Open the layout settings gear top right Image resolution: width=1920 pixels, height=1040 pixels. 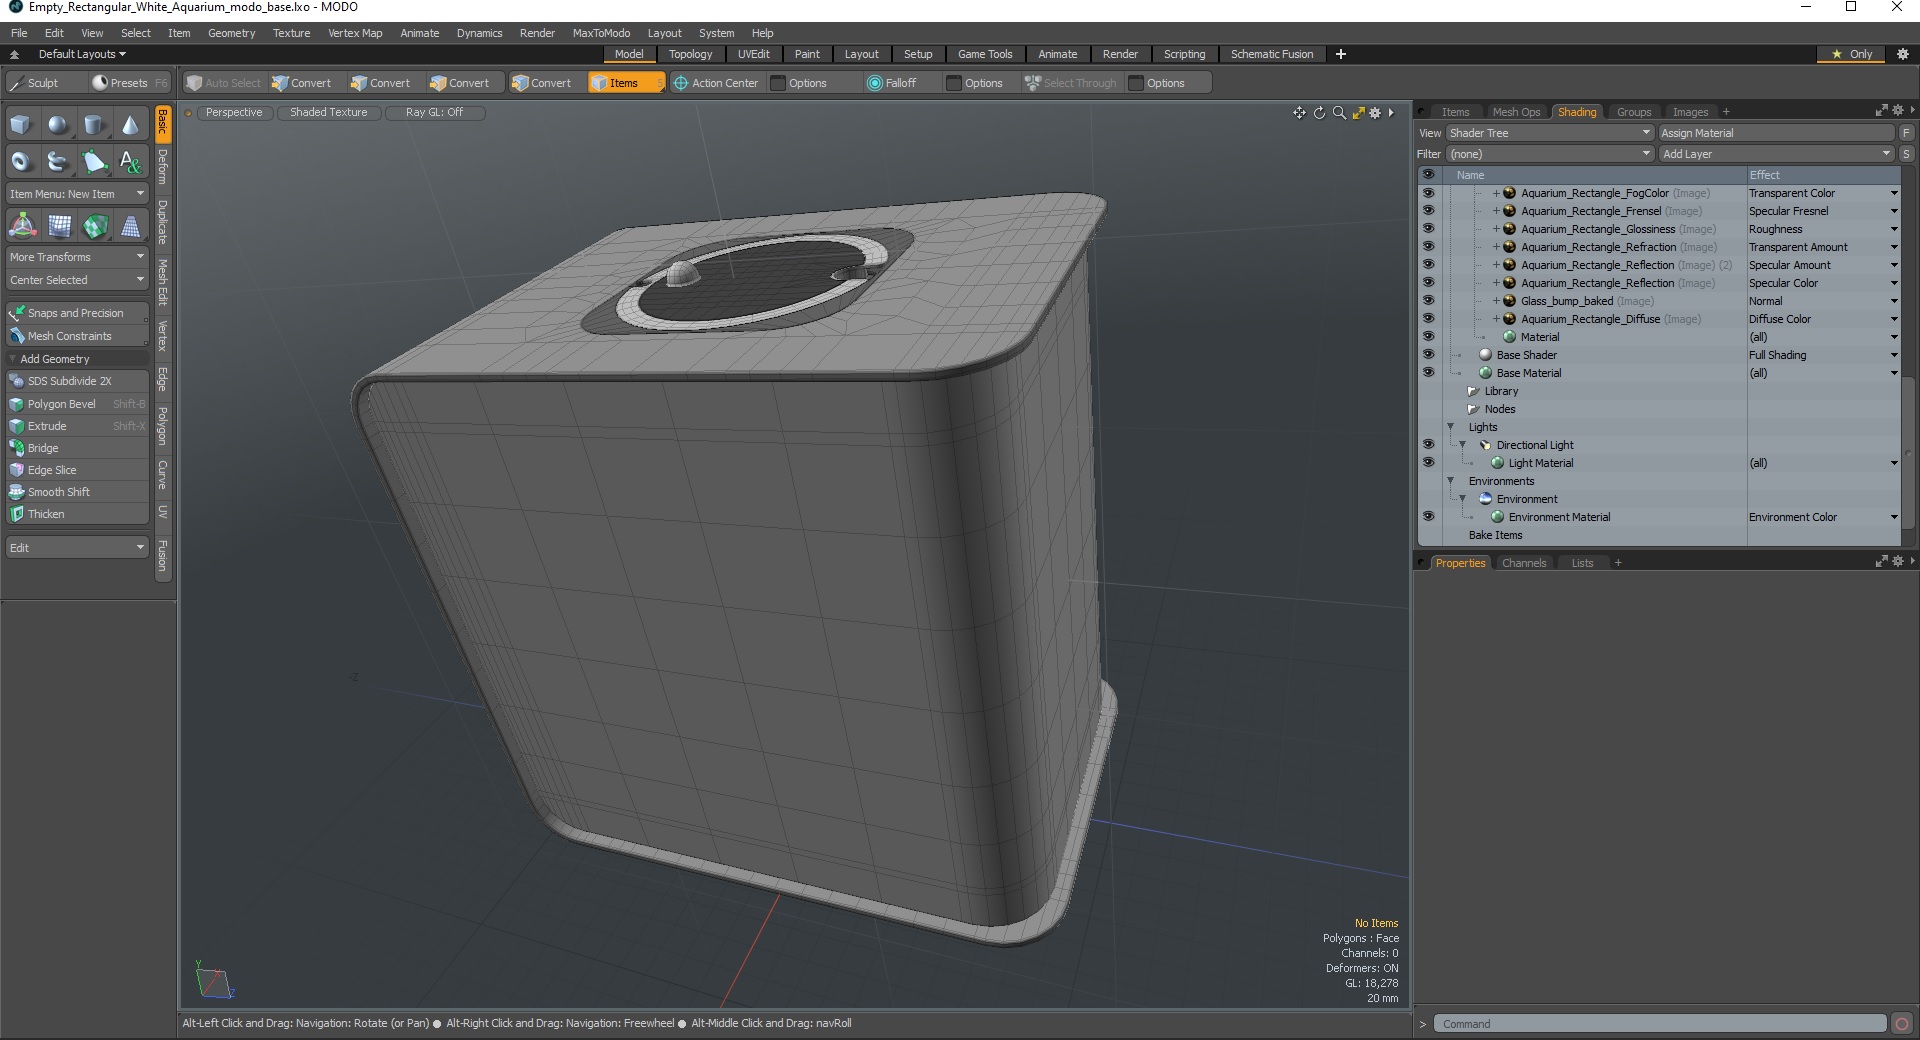(1903, 54)
